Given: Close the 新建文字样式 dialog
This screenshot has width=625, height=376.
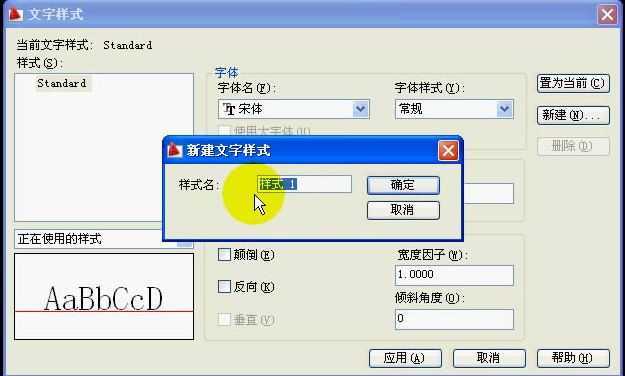Looking at the screenshot, I should click(x=448, y=151).
